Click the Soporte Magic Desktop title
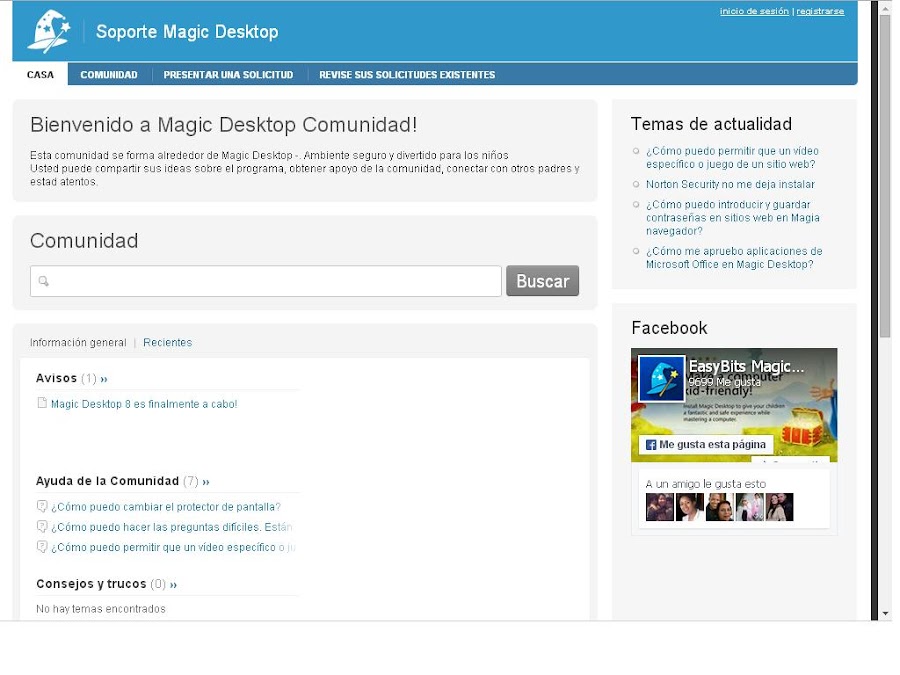 pos(187,31)
